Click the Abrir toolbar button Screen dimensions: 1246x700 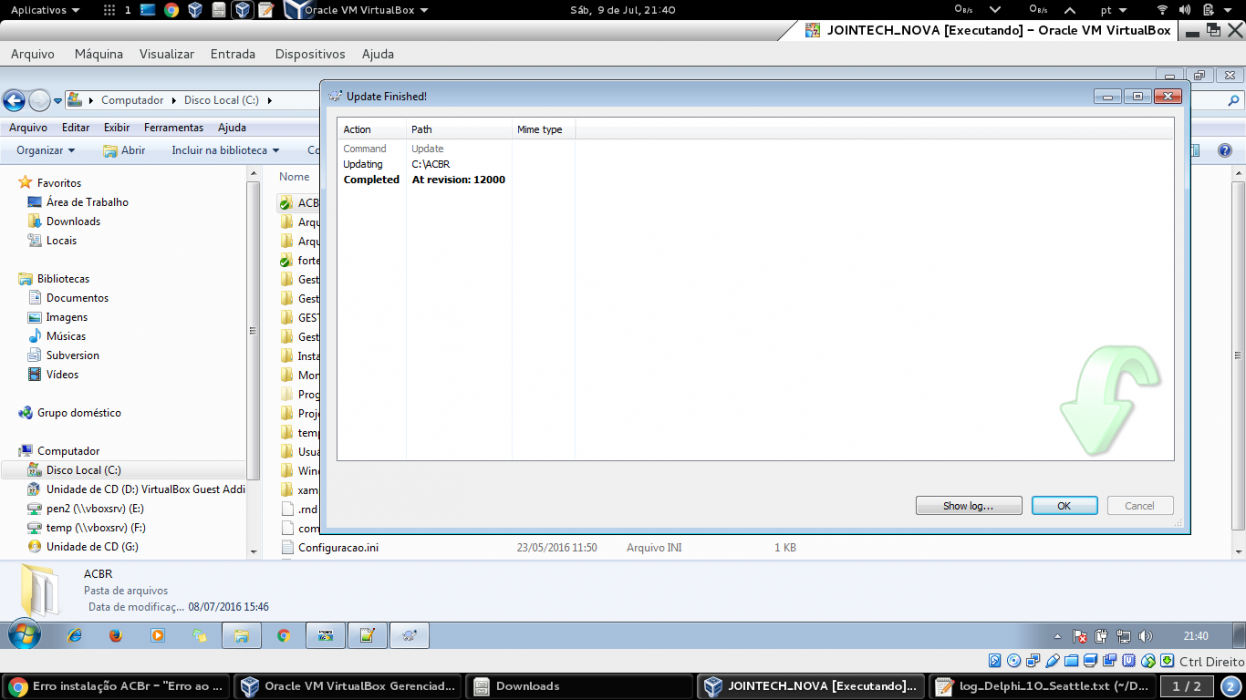pyautogui.click(x=124, y=150)
